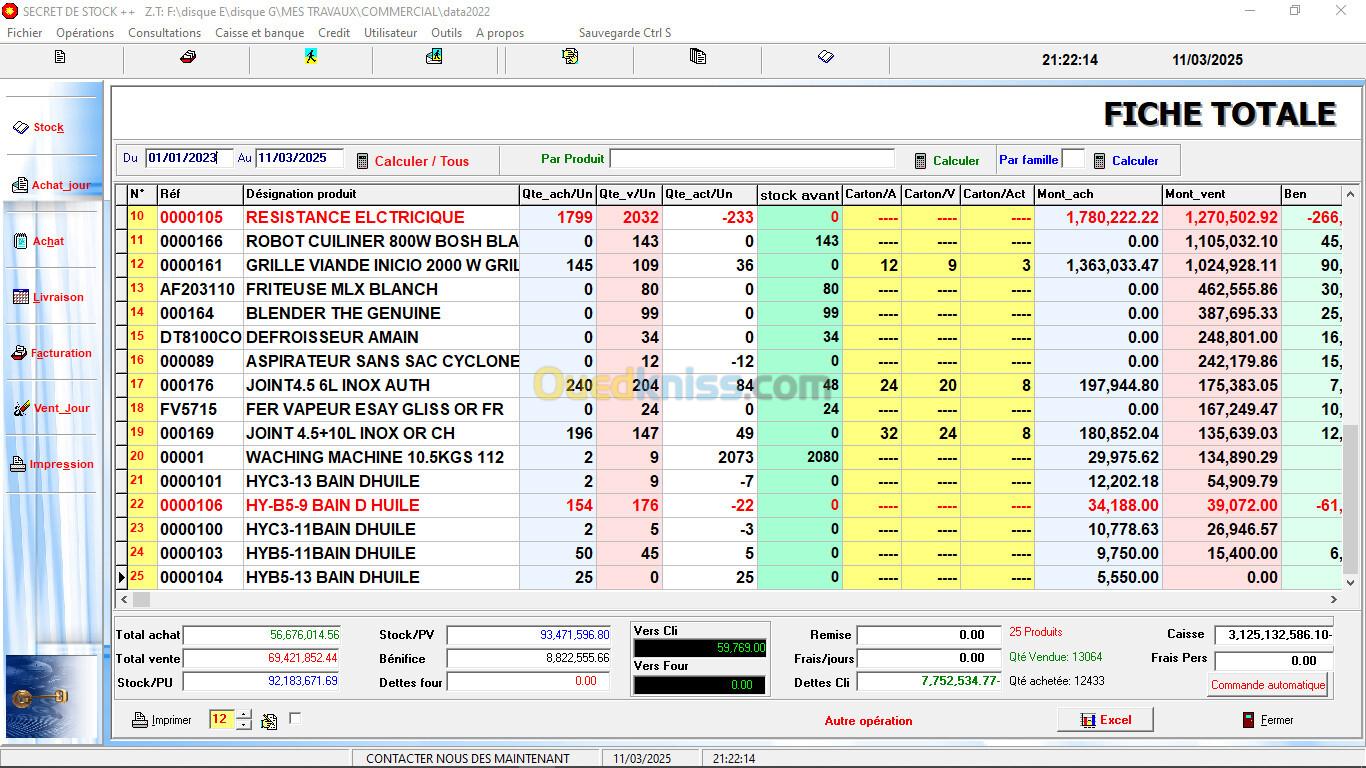Tick the checkbox beside the font size stepper
This screenshot has width=1366, height=768.
(x=295, y=718)
